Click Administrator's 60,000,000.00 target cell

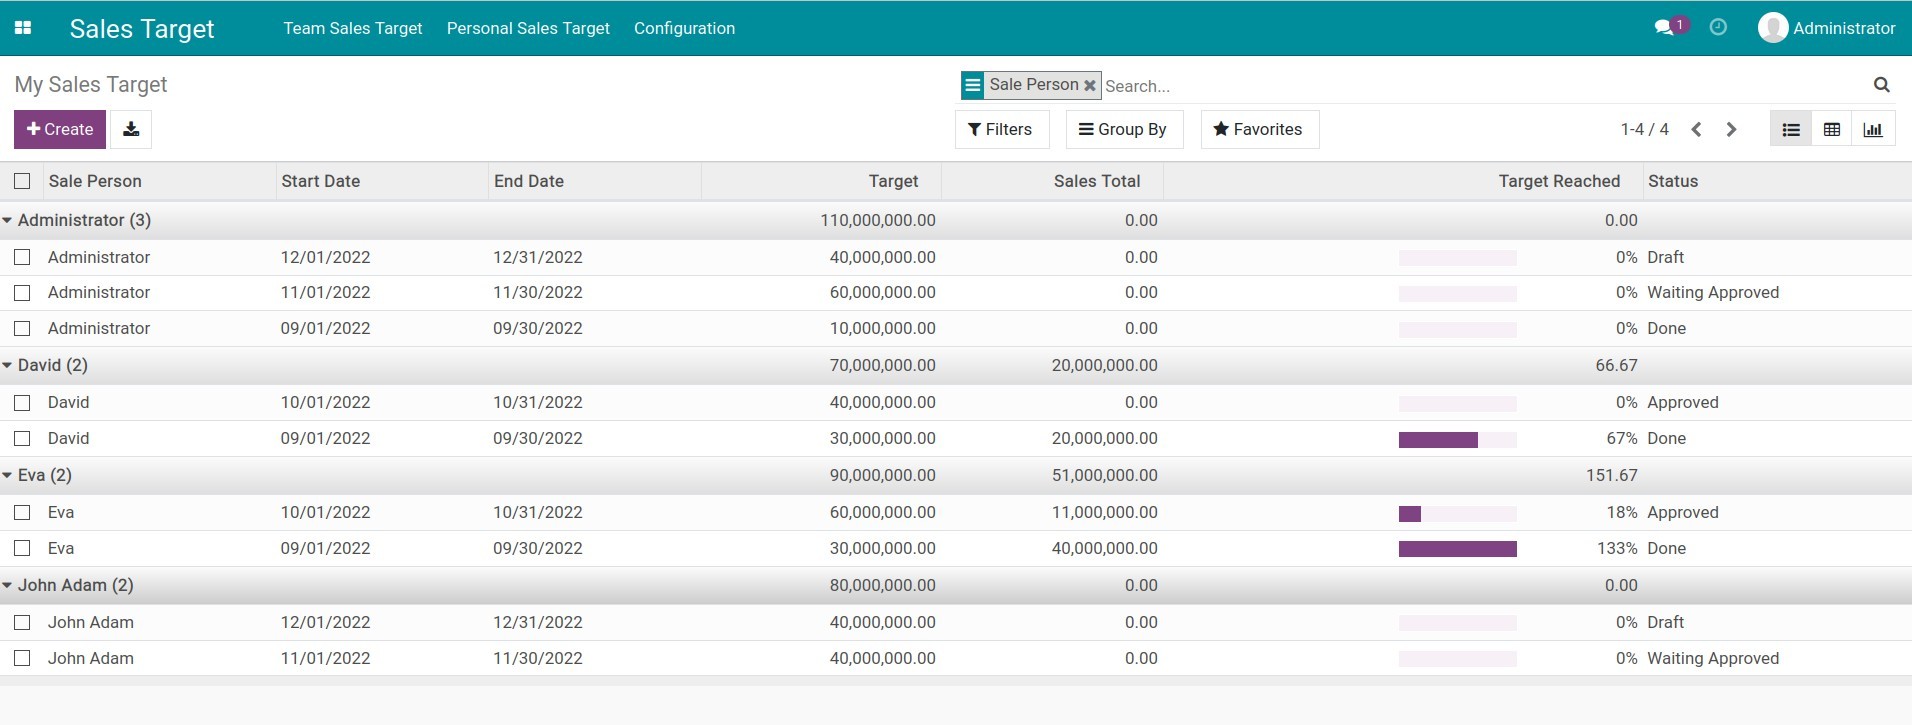coord(882,293)
